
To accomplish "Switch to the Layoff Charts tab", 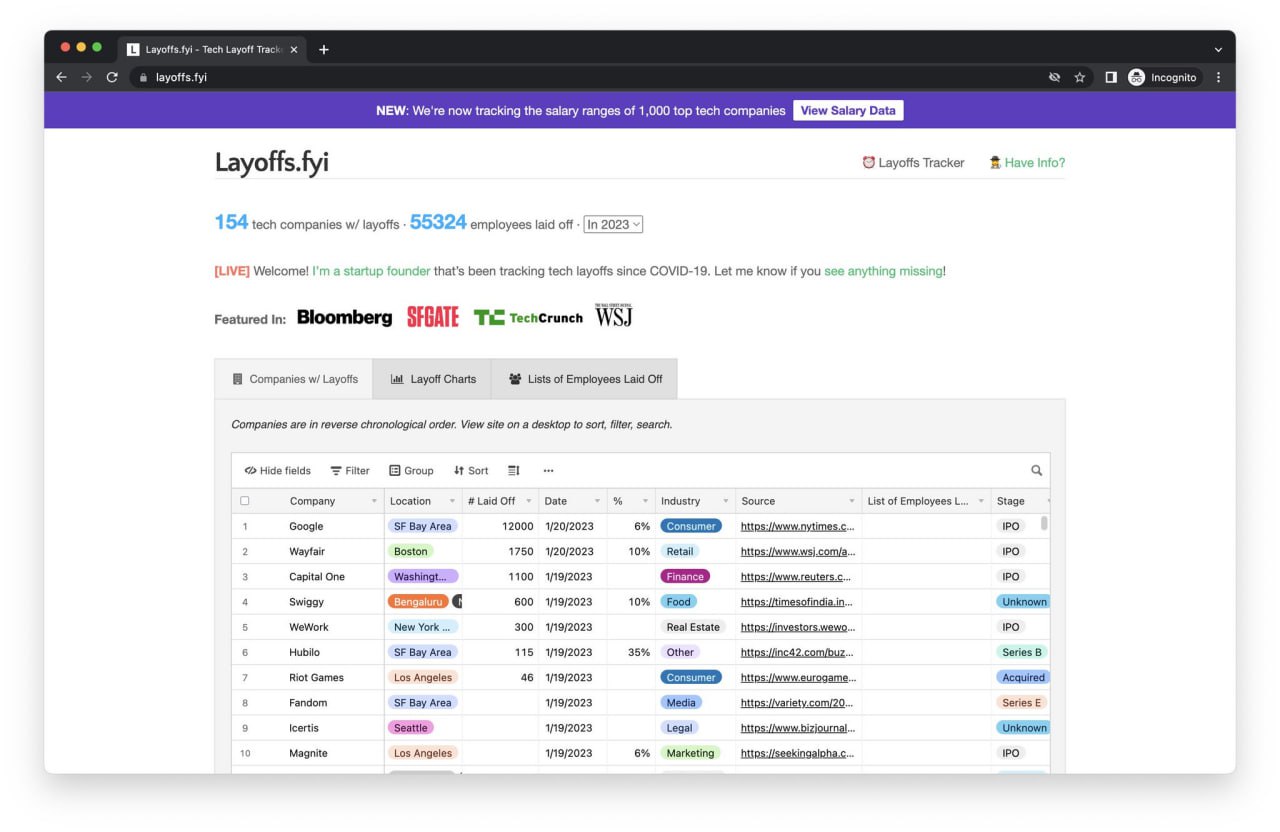I will point(432,379).
